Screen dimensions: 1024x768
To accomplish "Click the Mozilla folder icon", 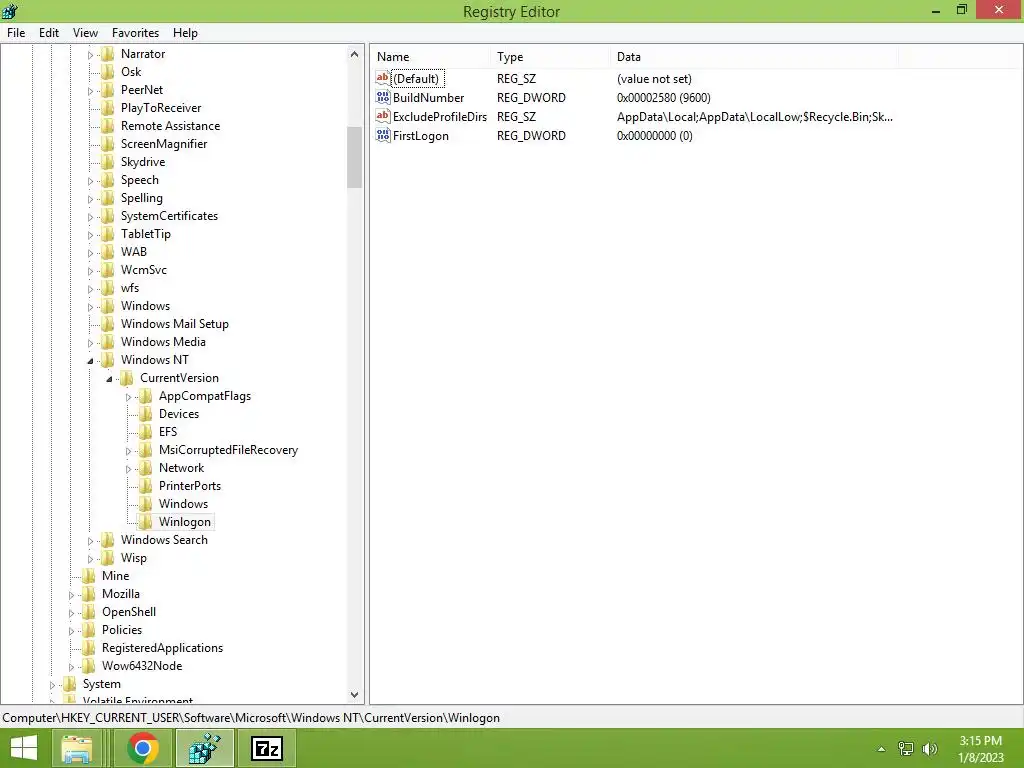I will (x=89, y=594).
